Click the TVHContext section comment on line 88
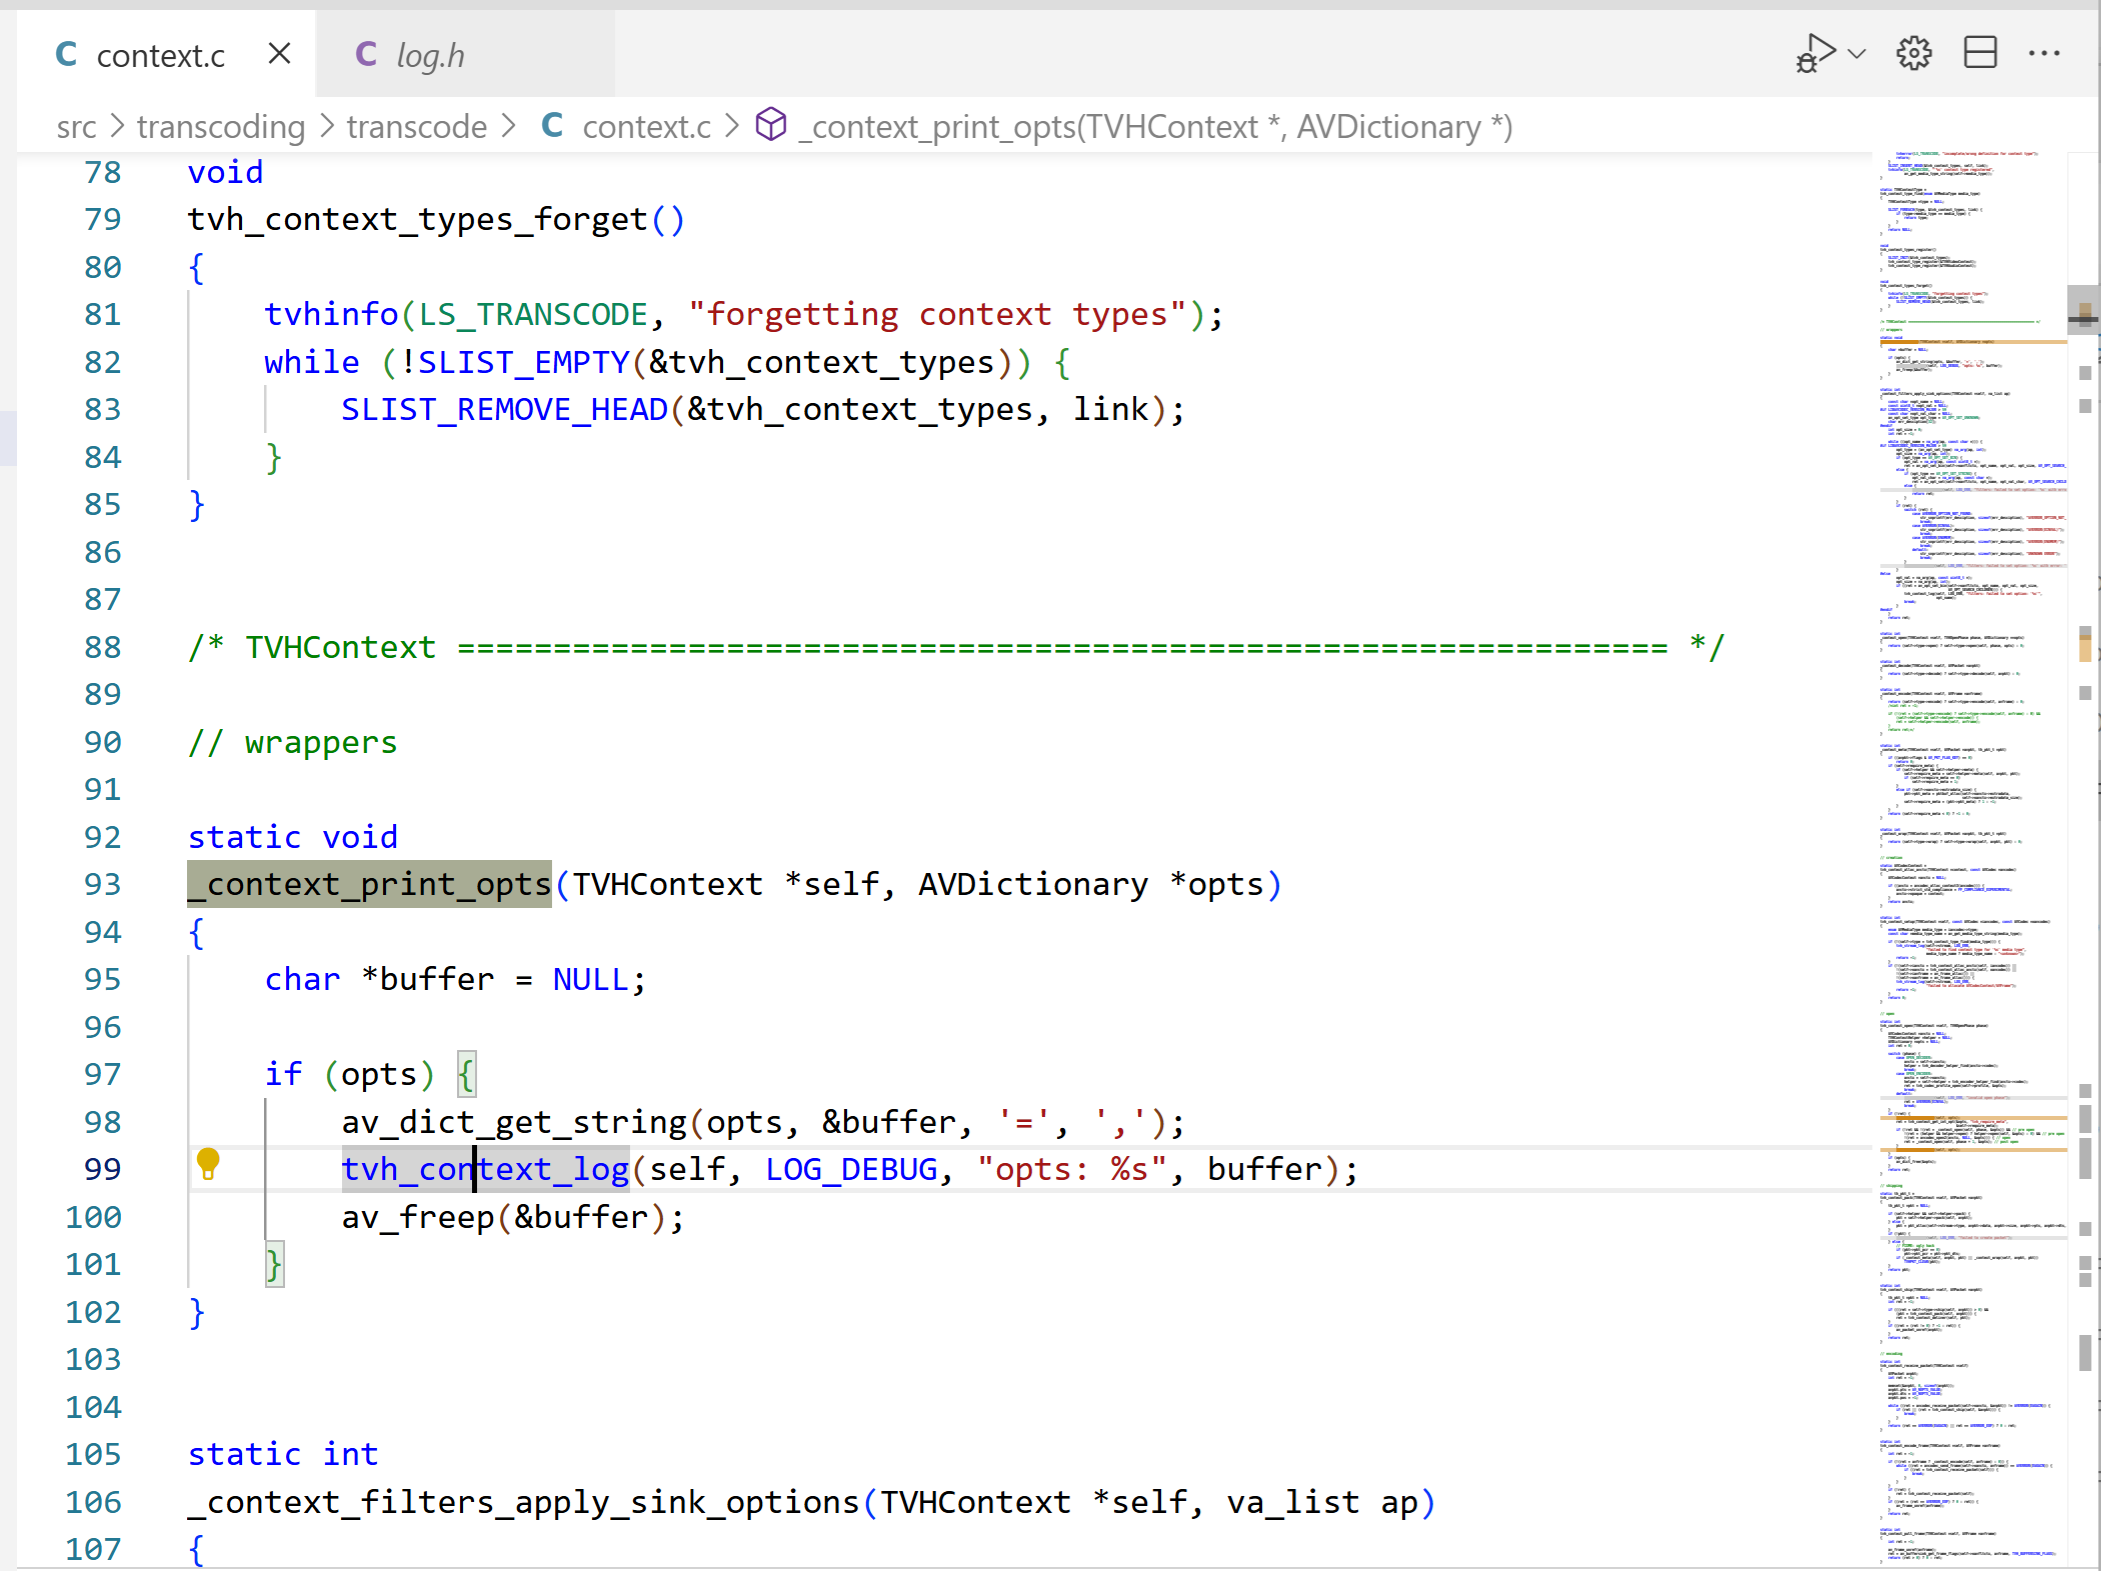Viewport: 2109px width, 1571px height. 955,647
